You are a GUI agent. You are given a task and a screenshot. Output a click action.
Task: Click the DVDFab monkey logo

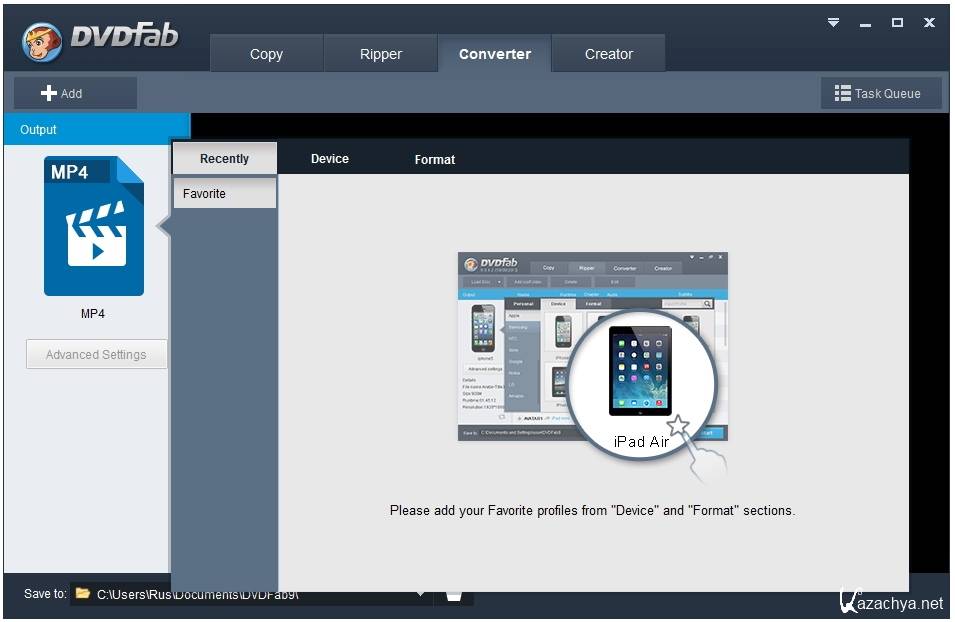(x=41, y=40)
